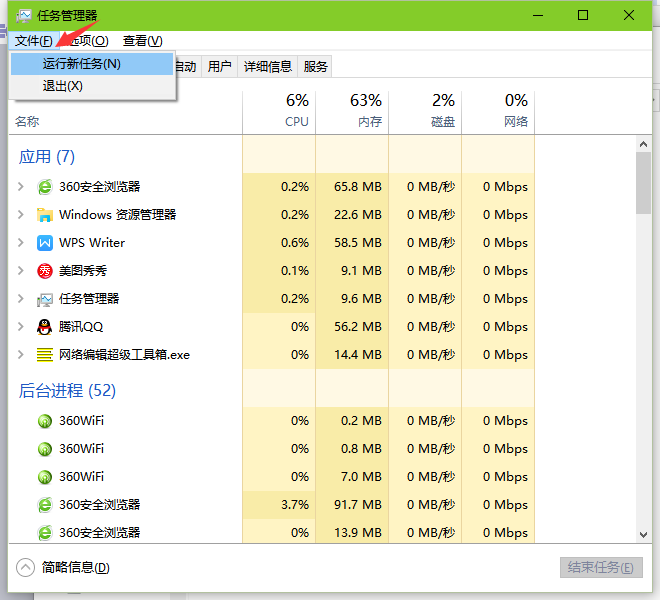Open the 查看(V) menu
This screenshot has height=600, width=660.
point(142,41)
